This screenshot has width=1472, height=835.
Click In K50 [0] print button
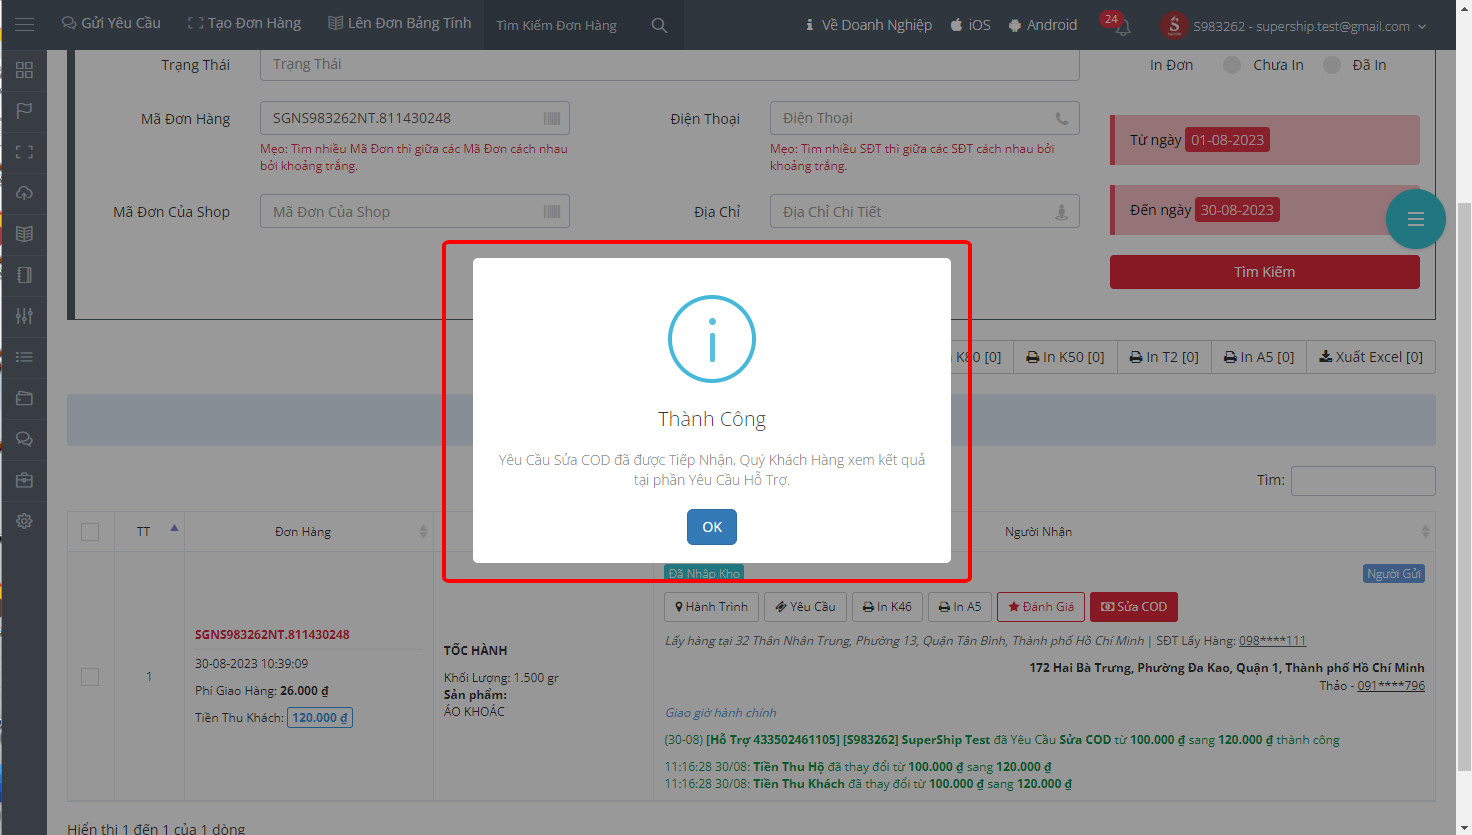tap(1065, 357)
